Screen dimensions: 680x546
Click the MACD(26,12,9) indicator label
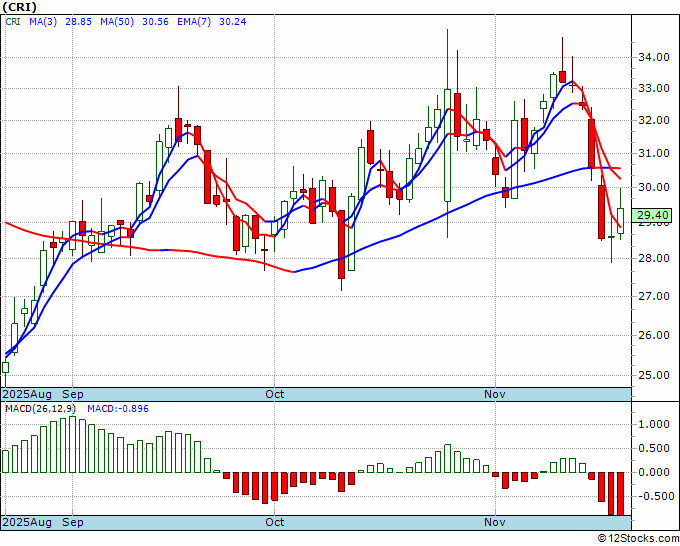(40, 409)
